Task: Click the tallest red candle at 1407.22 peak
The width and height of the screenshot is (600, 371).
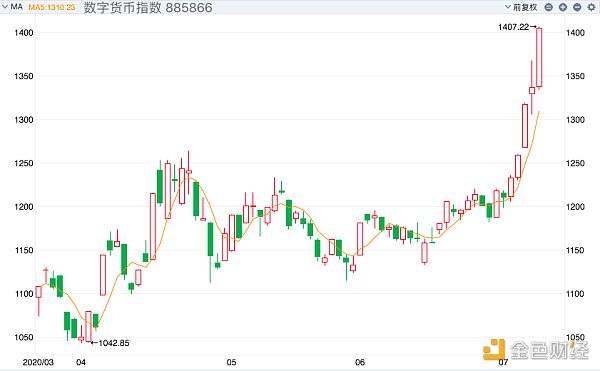Action: tap(539, 58)
